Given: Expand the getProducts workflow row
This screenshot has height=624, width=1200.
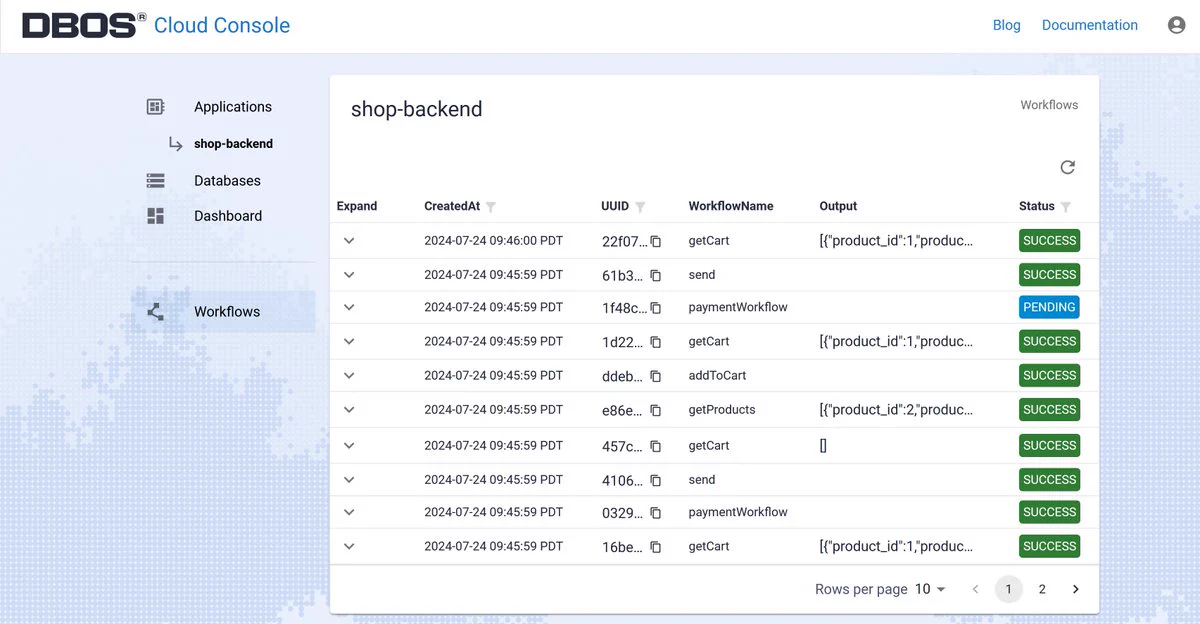Looking at the screenshot, I should pos(349,409).
